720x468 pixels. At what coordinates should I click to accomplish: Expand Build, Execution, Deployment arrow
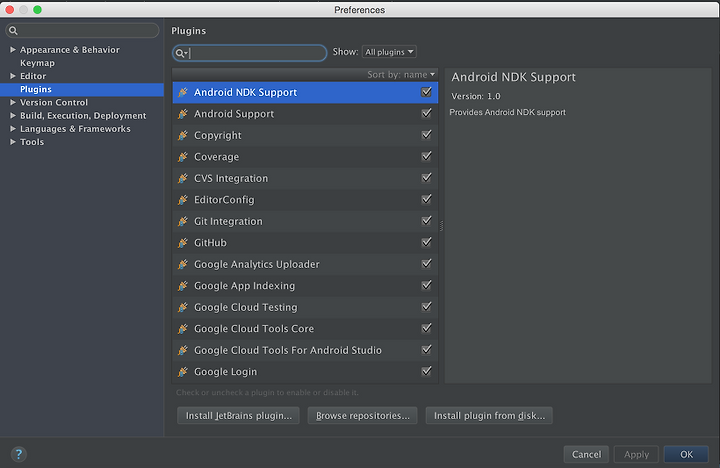(x=13, y=116)
